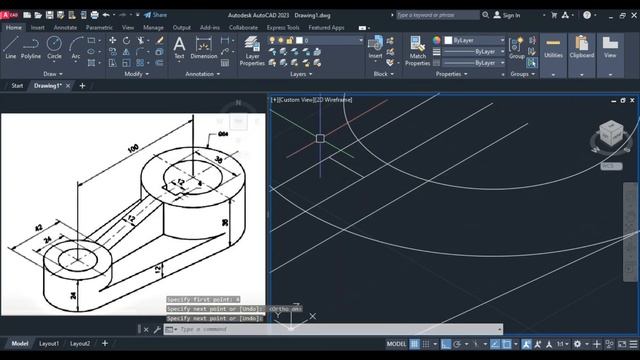
Task: Activate the Copy tool
Action: click(112, 52)
